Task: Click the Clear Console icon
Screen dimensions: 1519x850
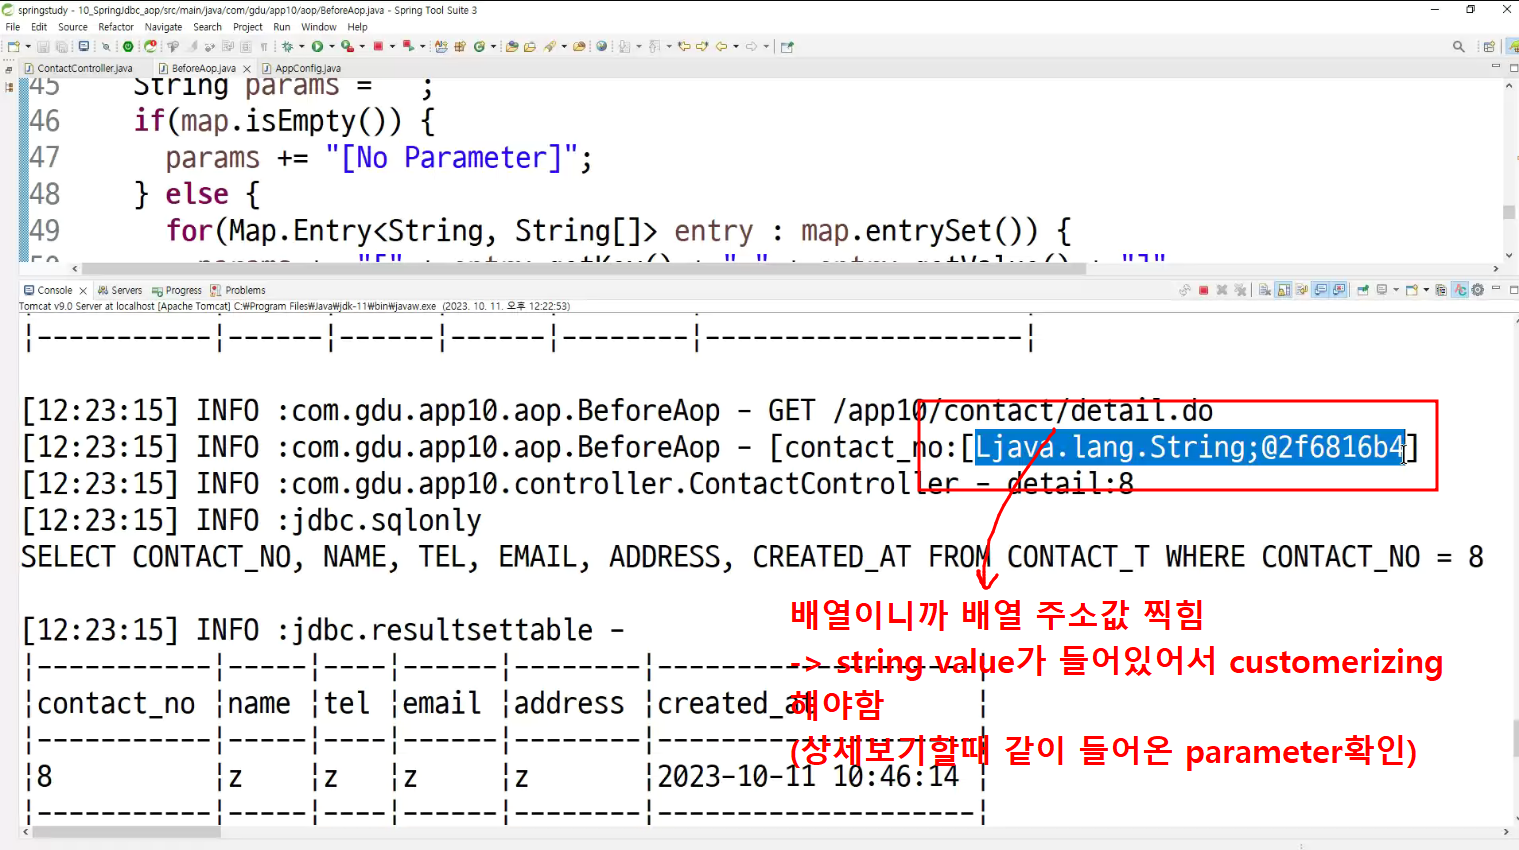Action: coord(1265,290)
